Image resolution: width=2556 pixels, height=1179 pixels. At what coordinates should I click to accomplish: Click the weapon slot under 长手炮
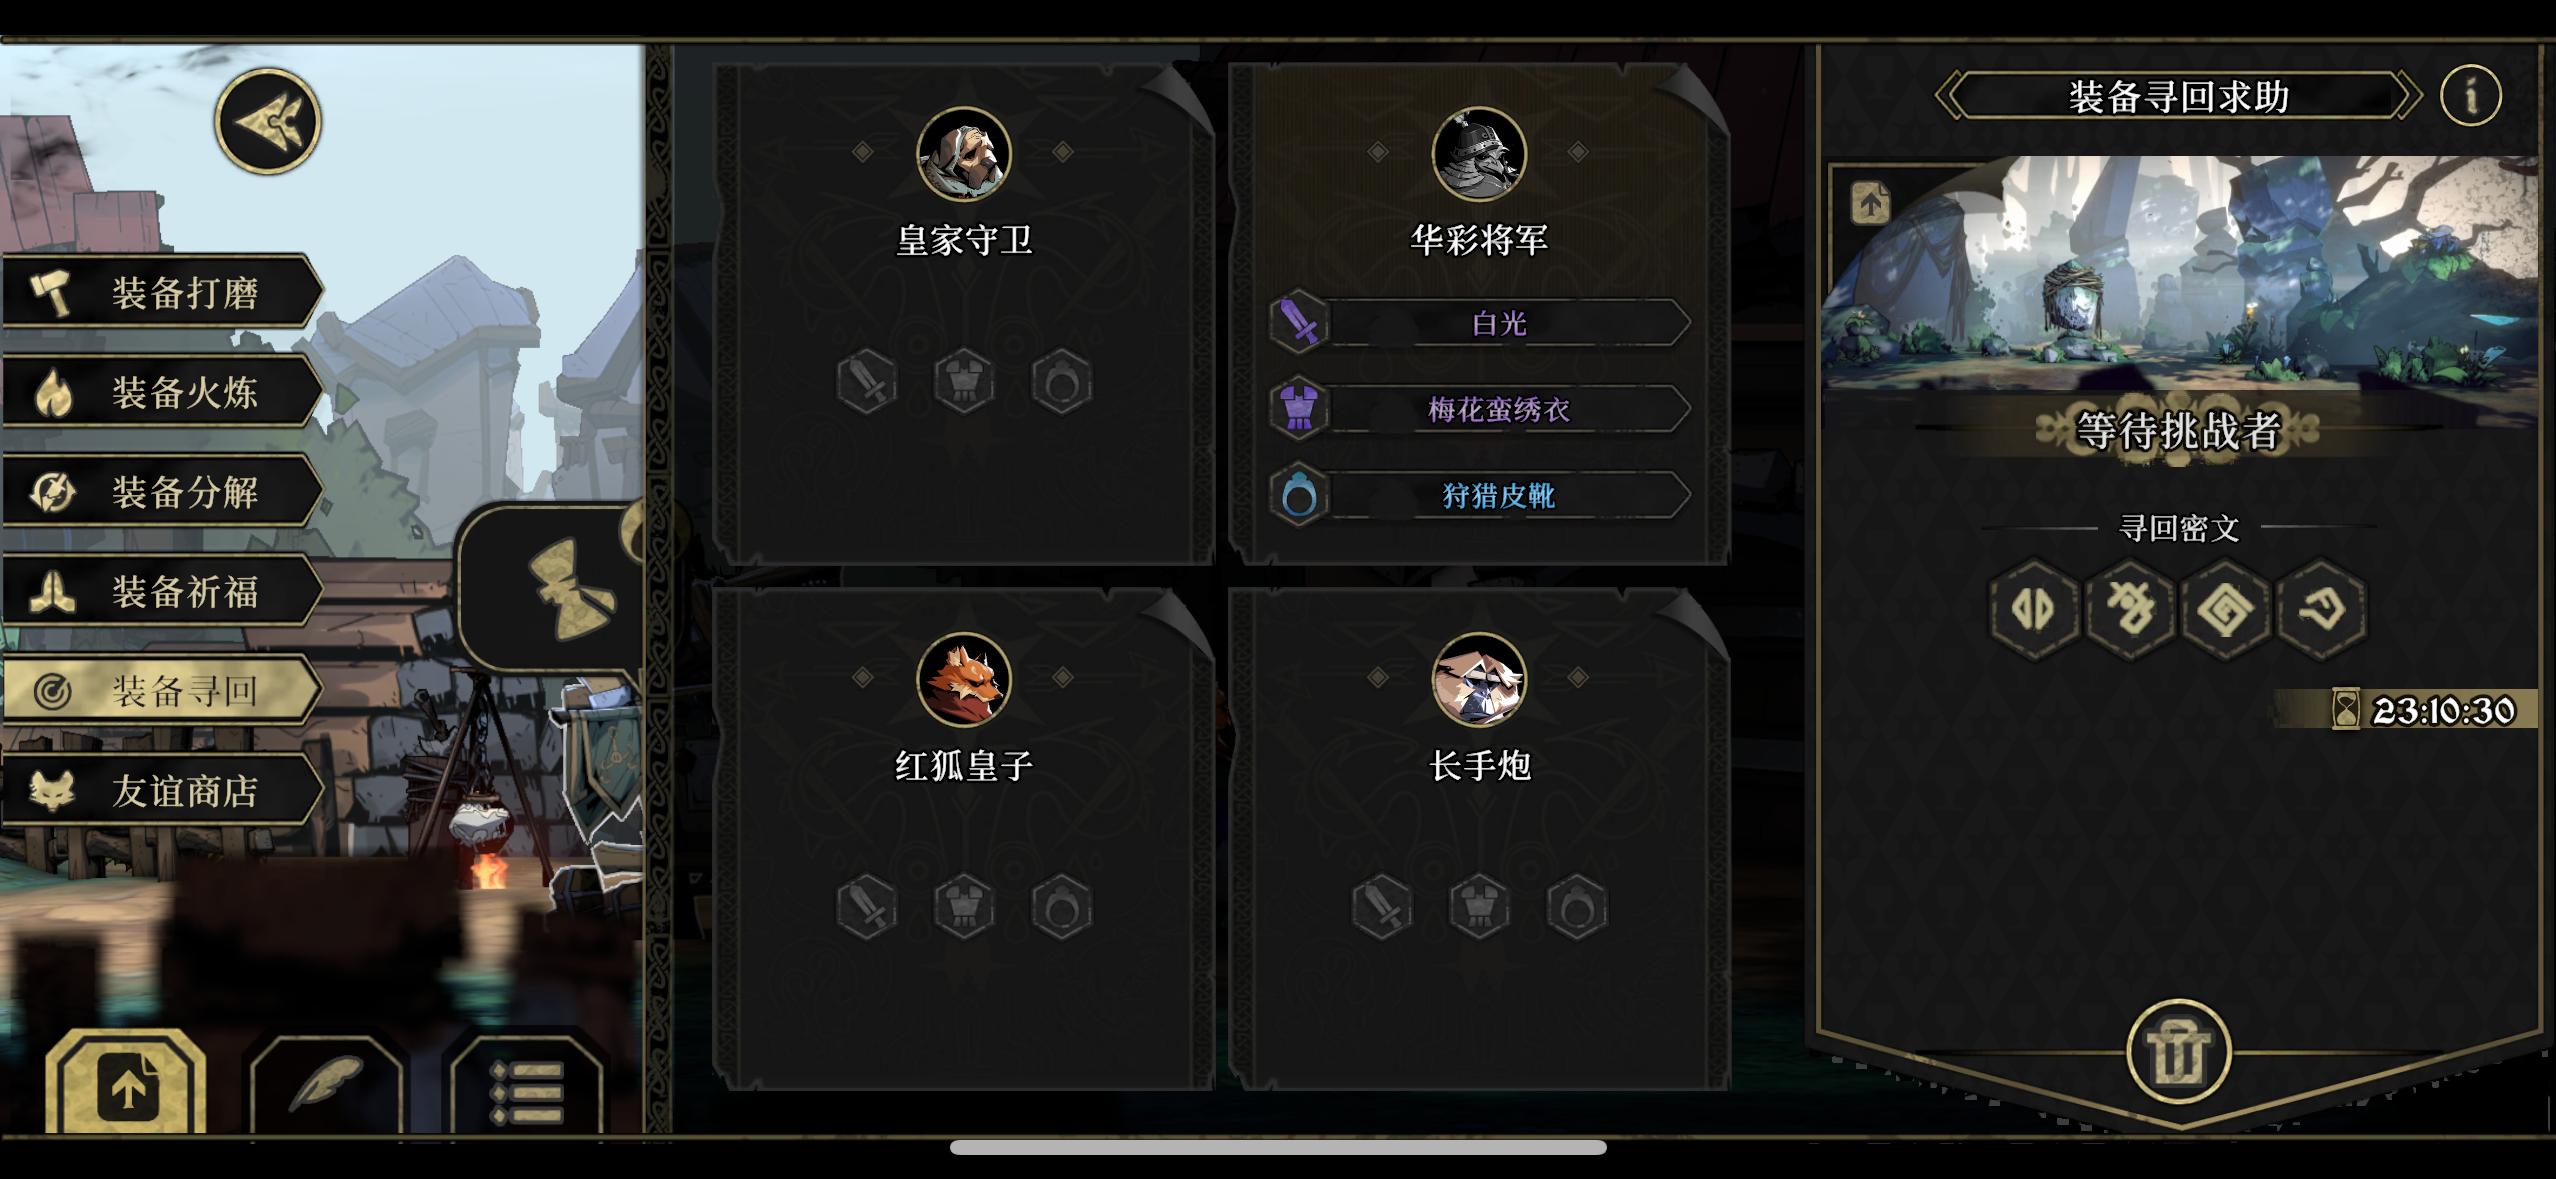1382,907
